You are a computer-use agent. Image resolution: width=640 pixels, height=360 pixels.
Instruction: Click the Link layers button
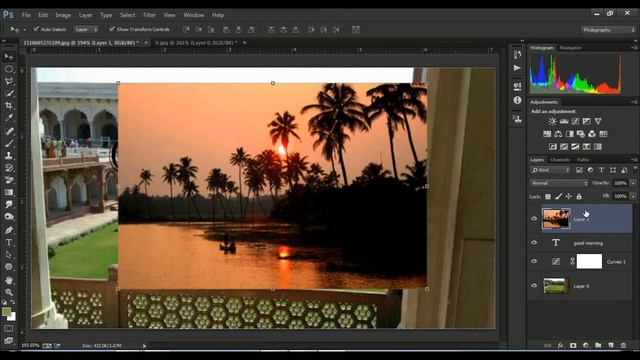(548, 345)
